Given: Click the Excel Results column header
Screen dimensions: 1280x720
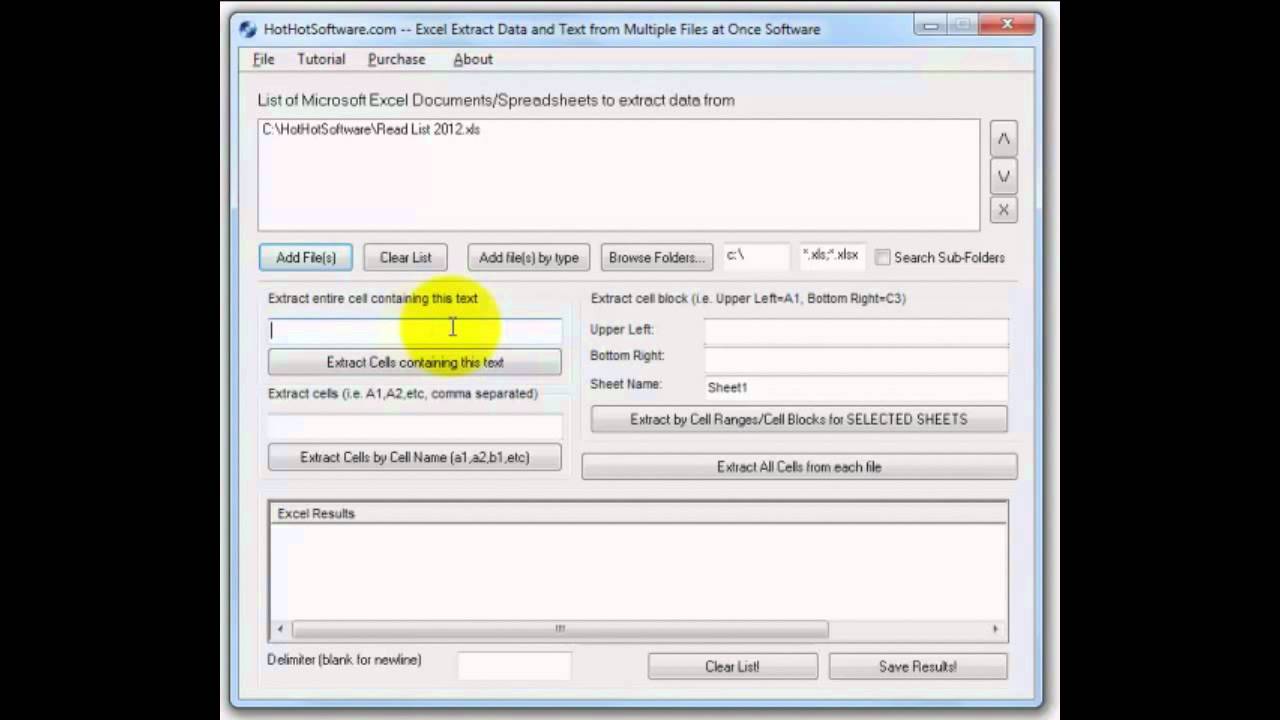Looking at the screenshot, I should (638, 513).
